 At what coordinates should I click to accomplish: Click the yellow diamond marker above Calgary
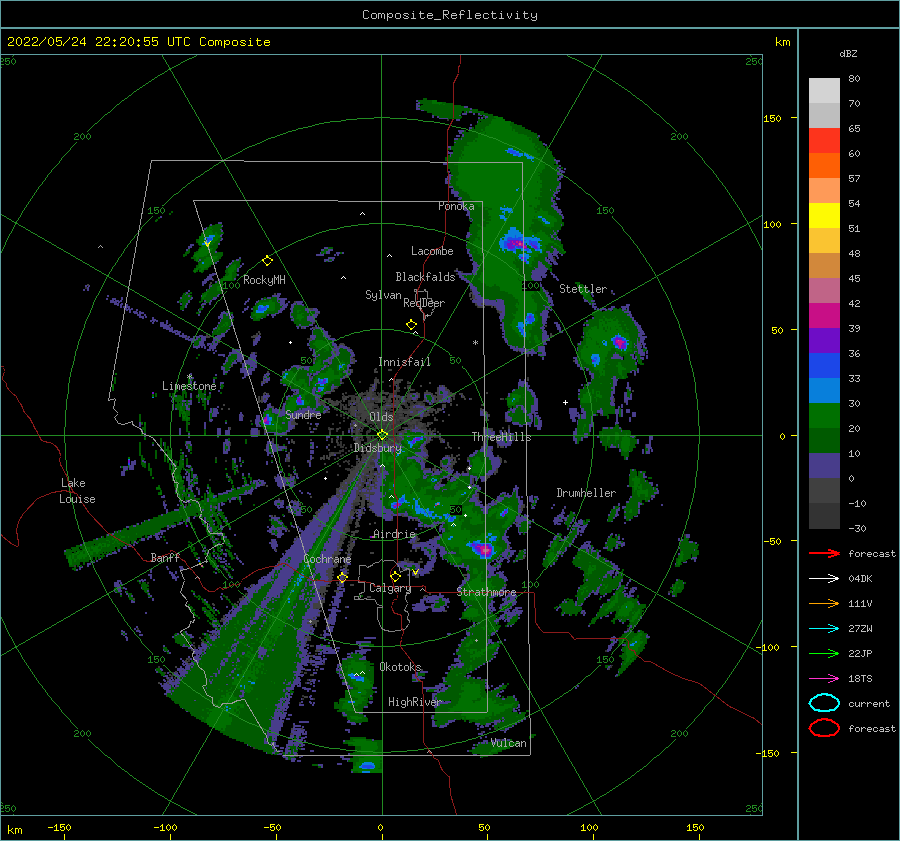(395, 576)
